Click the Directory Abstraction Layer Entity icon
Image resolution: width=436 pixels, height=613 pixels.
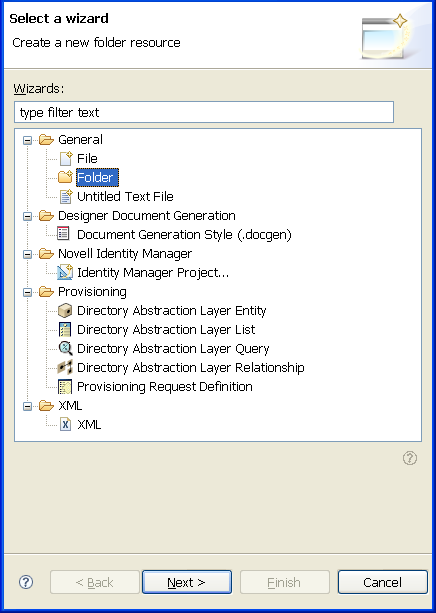(x=65, y=311)
